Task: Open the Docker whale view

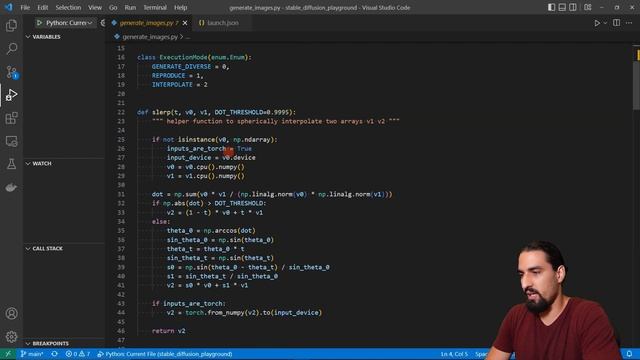Action: [11, 187]
